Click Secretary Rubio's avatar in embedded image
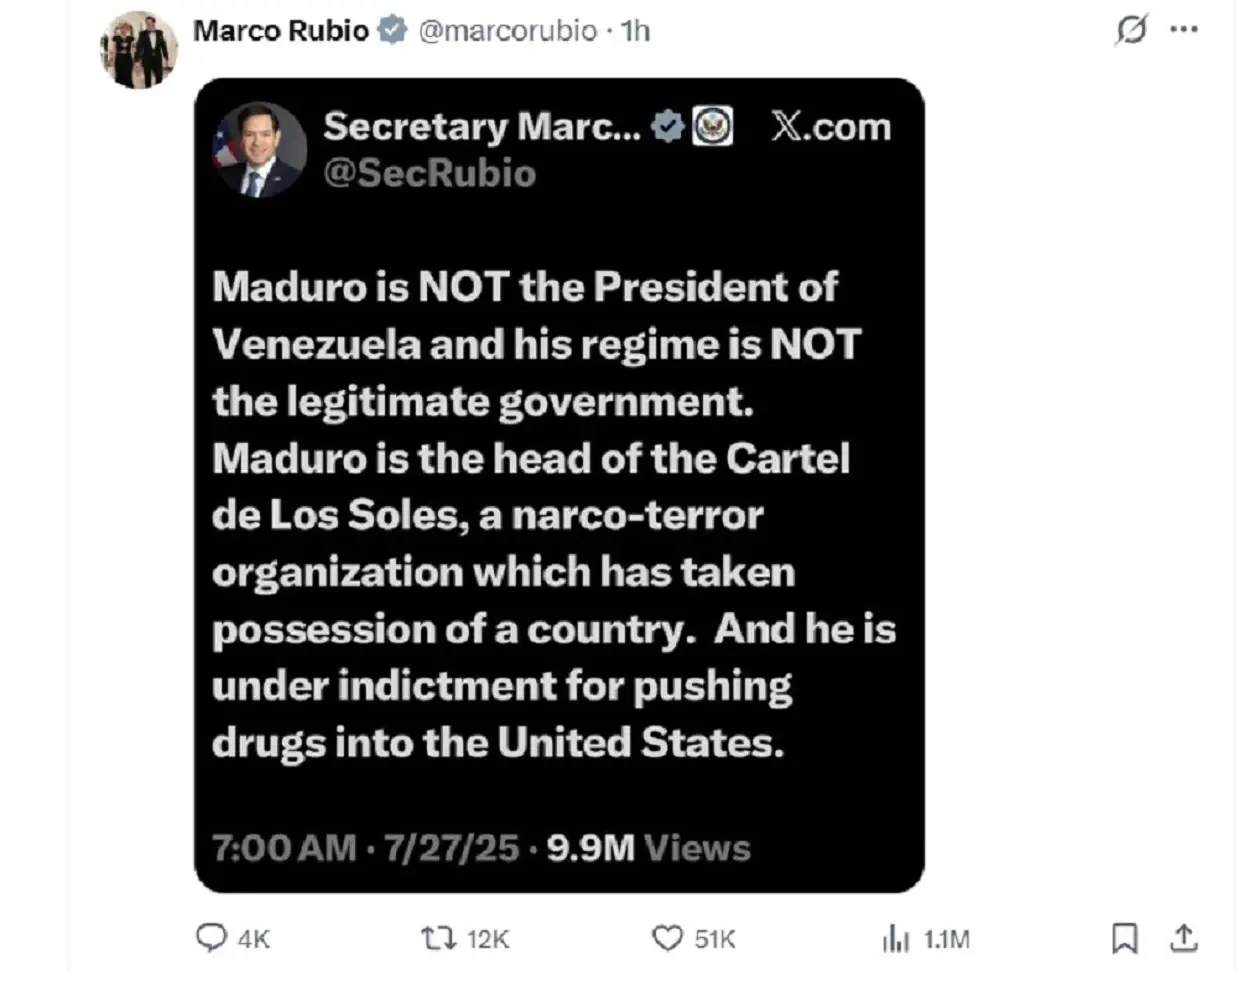The height and width of the screenshot is (996, 1239). tap(259, 150)
